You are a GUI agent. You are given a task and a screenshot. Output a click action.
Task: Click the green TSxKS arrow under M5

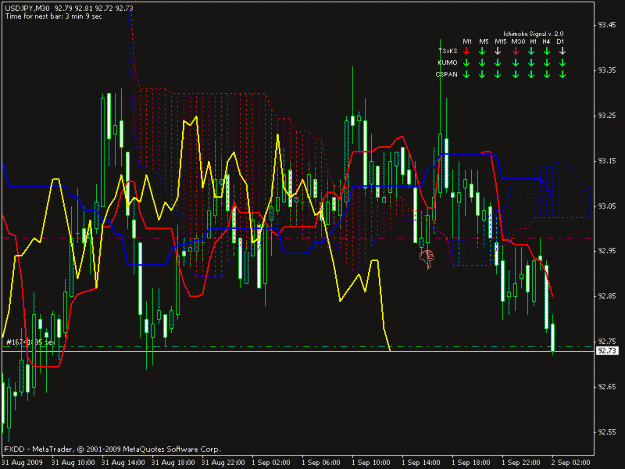pos(482,51)
